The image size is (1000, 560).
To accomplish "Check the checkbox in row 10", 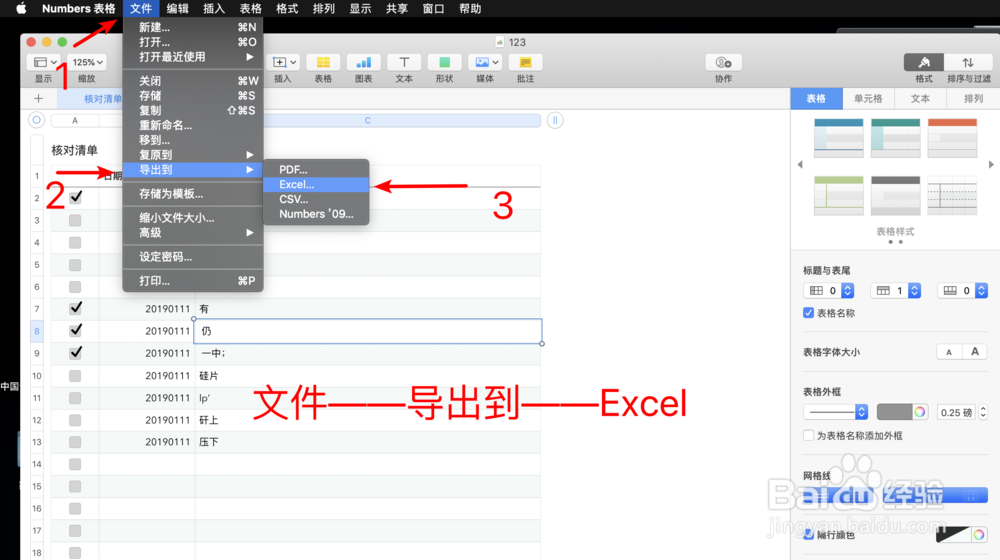I will pos(75,376).
